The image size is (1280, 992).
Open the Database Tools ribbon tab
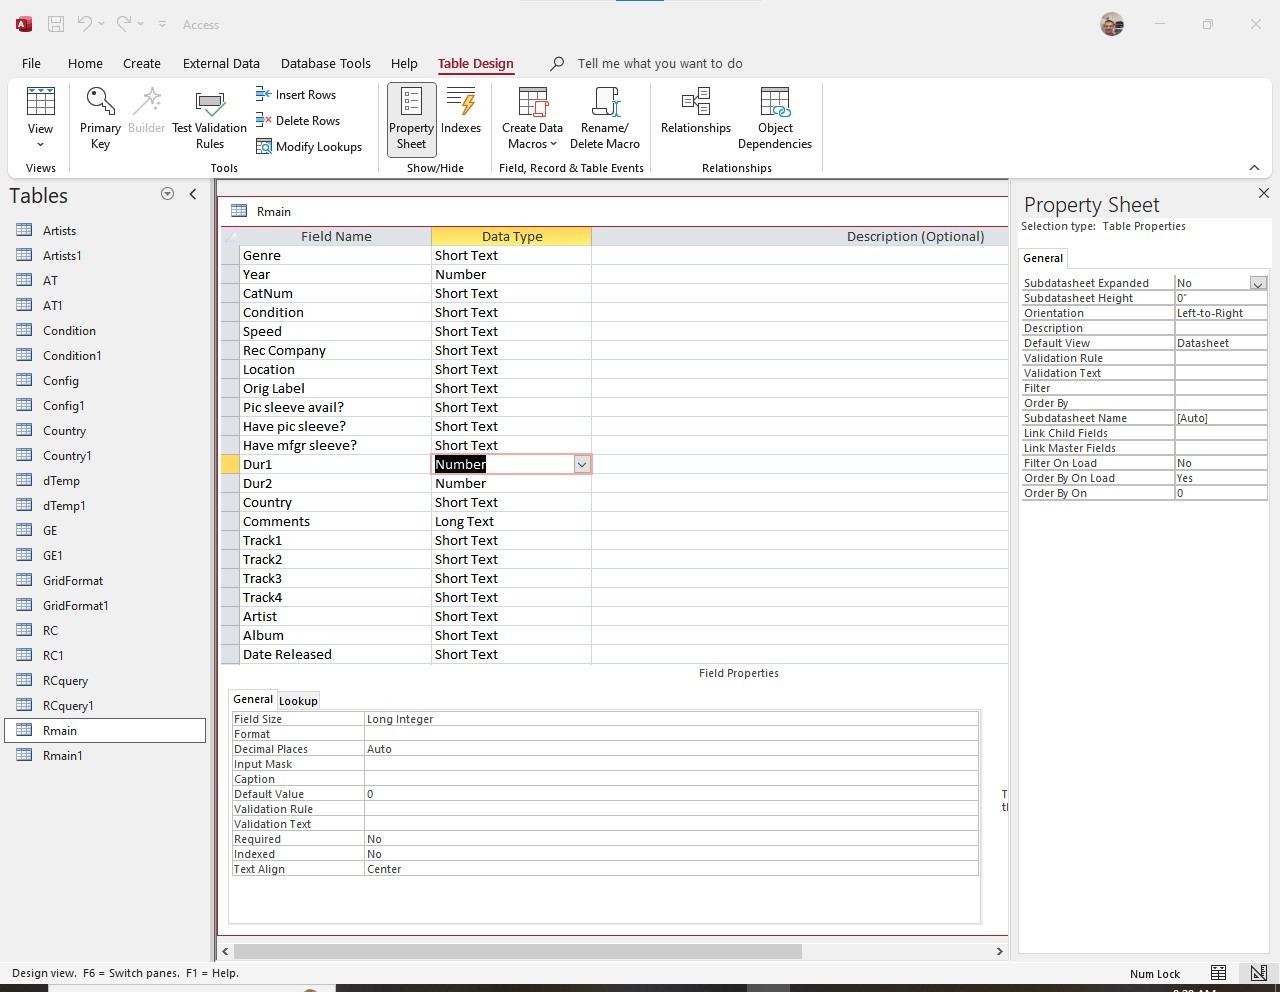pyautogui.click(x=325, y=63)
